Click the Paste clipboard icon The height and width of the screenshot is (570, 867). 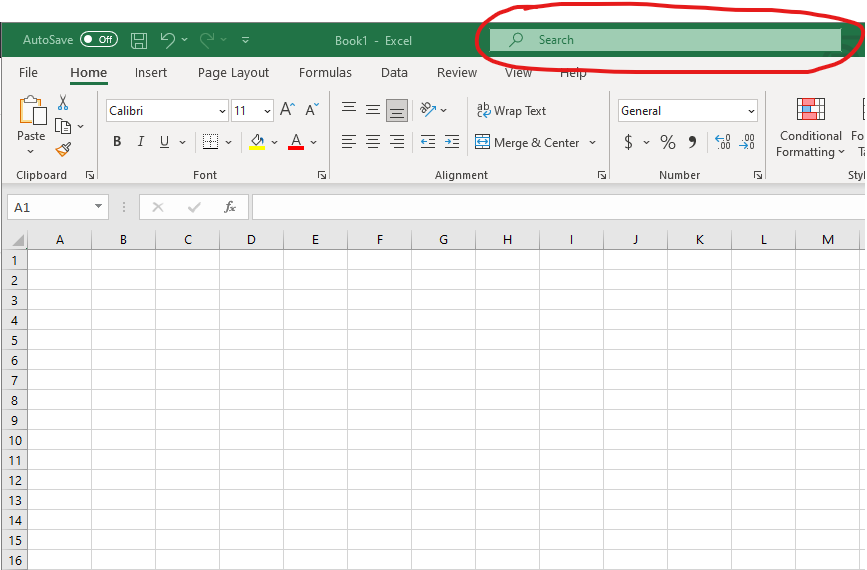pyautogui.click(x=33, y=111)
